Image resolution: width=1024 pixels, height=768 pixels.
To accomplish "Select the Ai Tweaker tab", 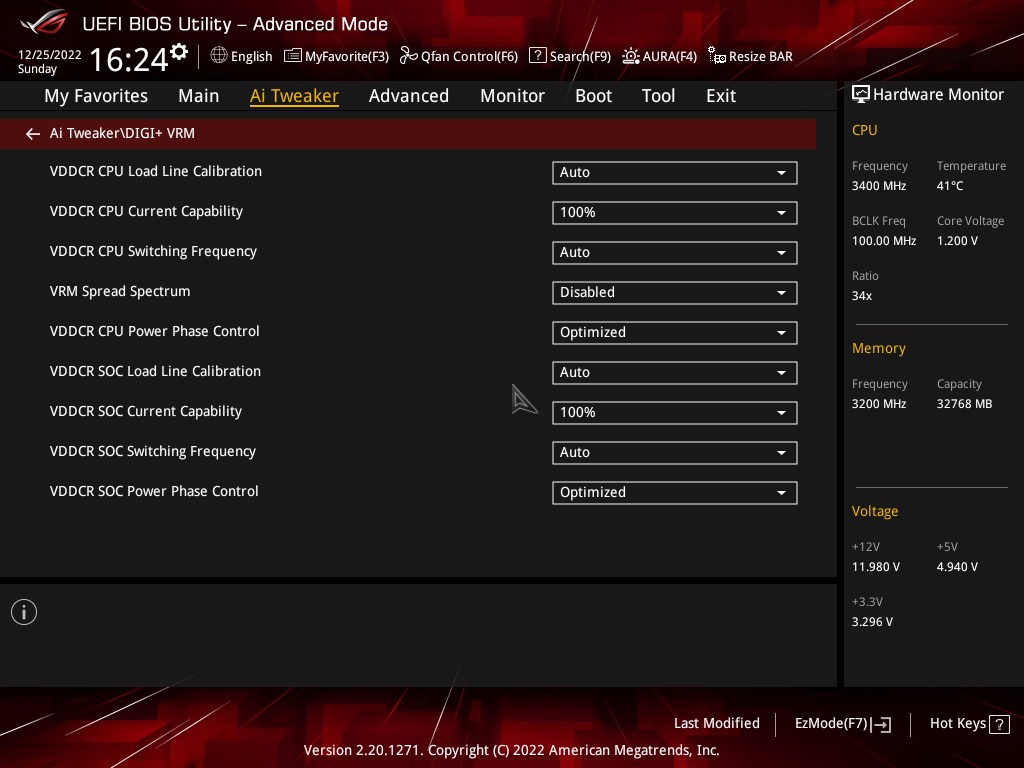I will [x=294, y=96].
